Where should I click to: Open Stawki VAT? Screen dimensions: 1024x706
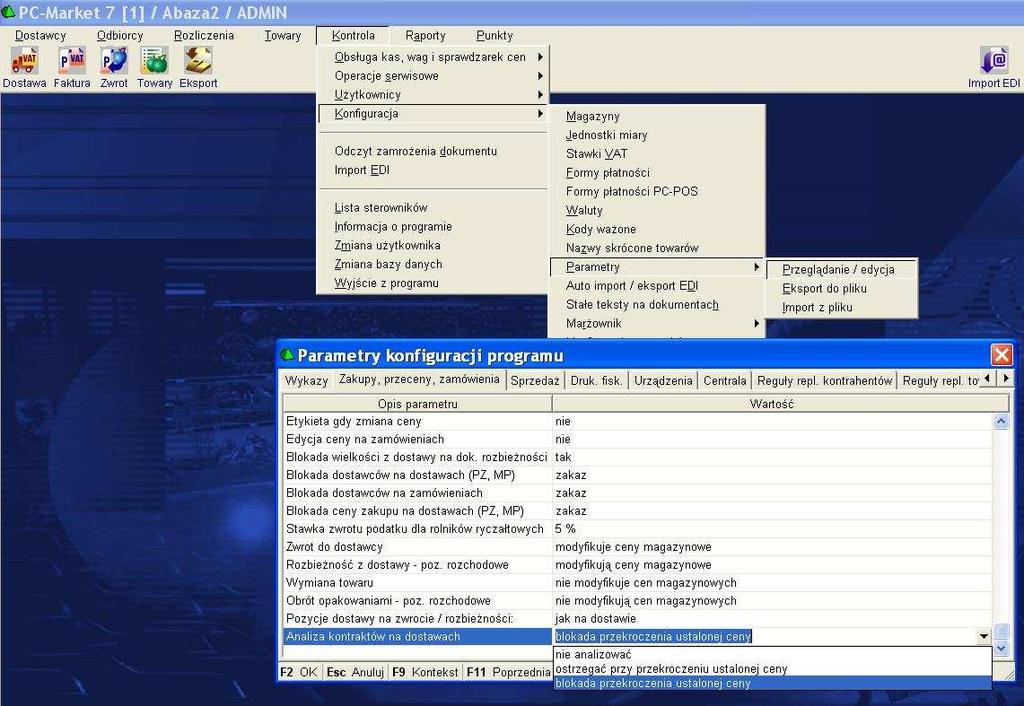click(x=656, y=154)
